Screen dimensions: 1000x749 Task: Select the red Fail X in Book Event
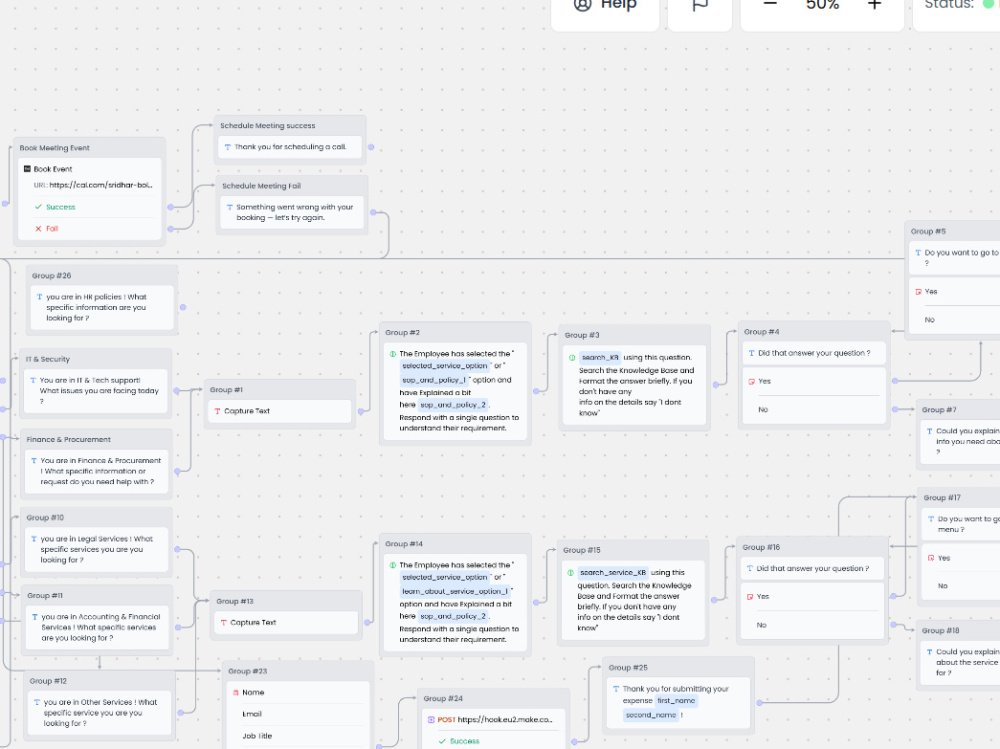coord(38,228)
